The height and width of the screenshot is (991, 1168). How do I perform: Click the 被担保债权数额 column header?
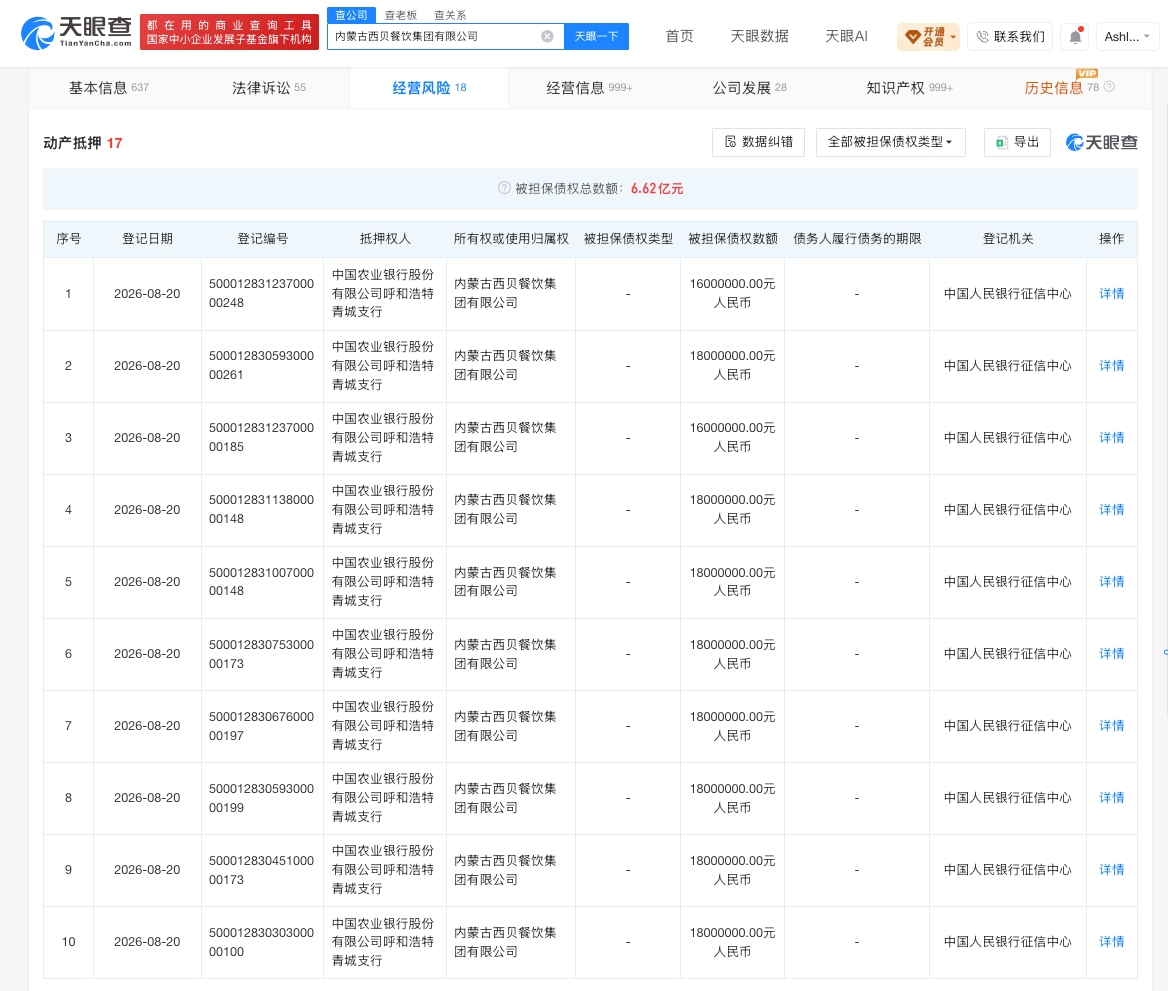tap(732, 238)
